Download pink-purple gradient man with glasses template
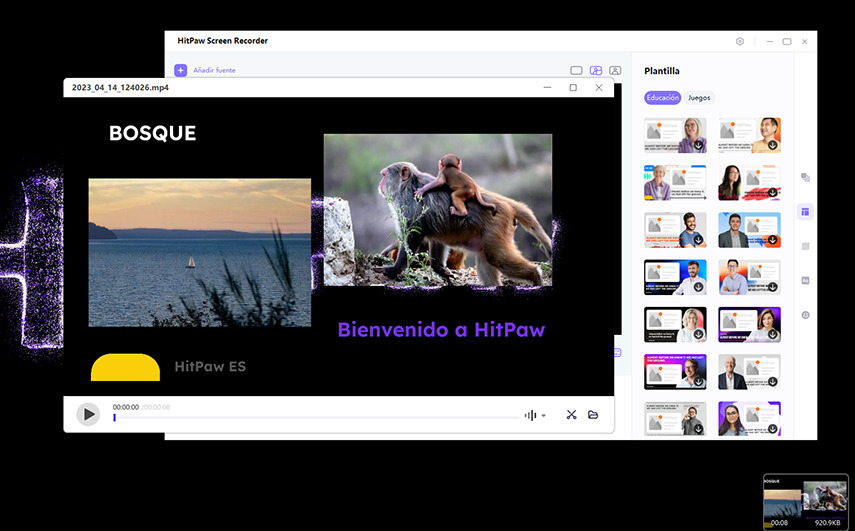This screenshot has width=855, height=531. coord(699,382)
